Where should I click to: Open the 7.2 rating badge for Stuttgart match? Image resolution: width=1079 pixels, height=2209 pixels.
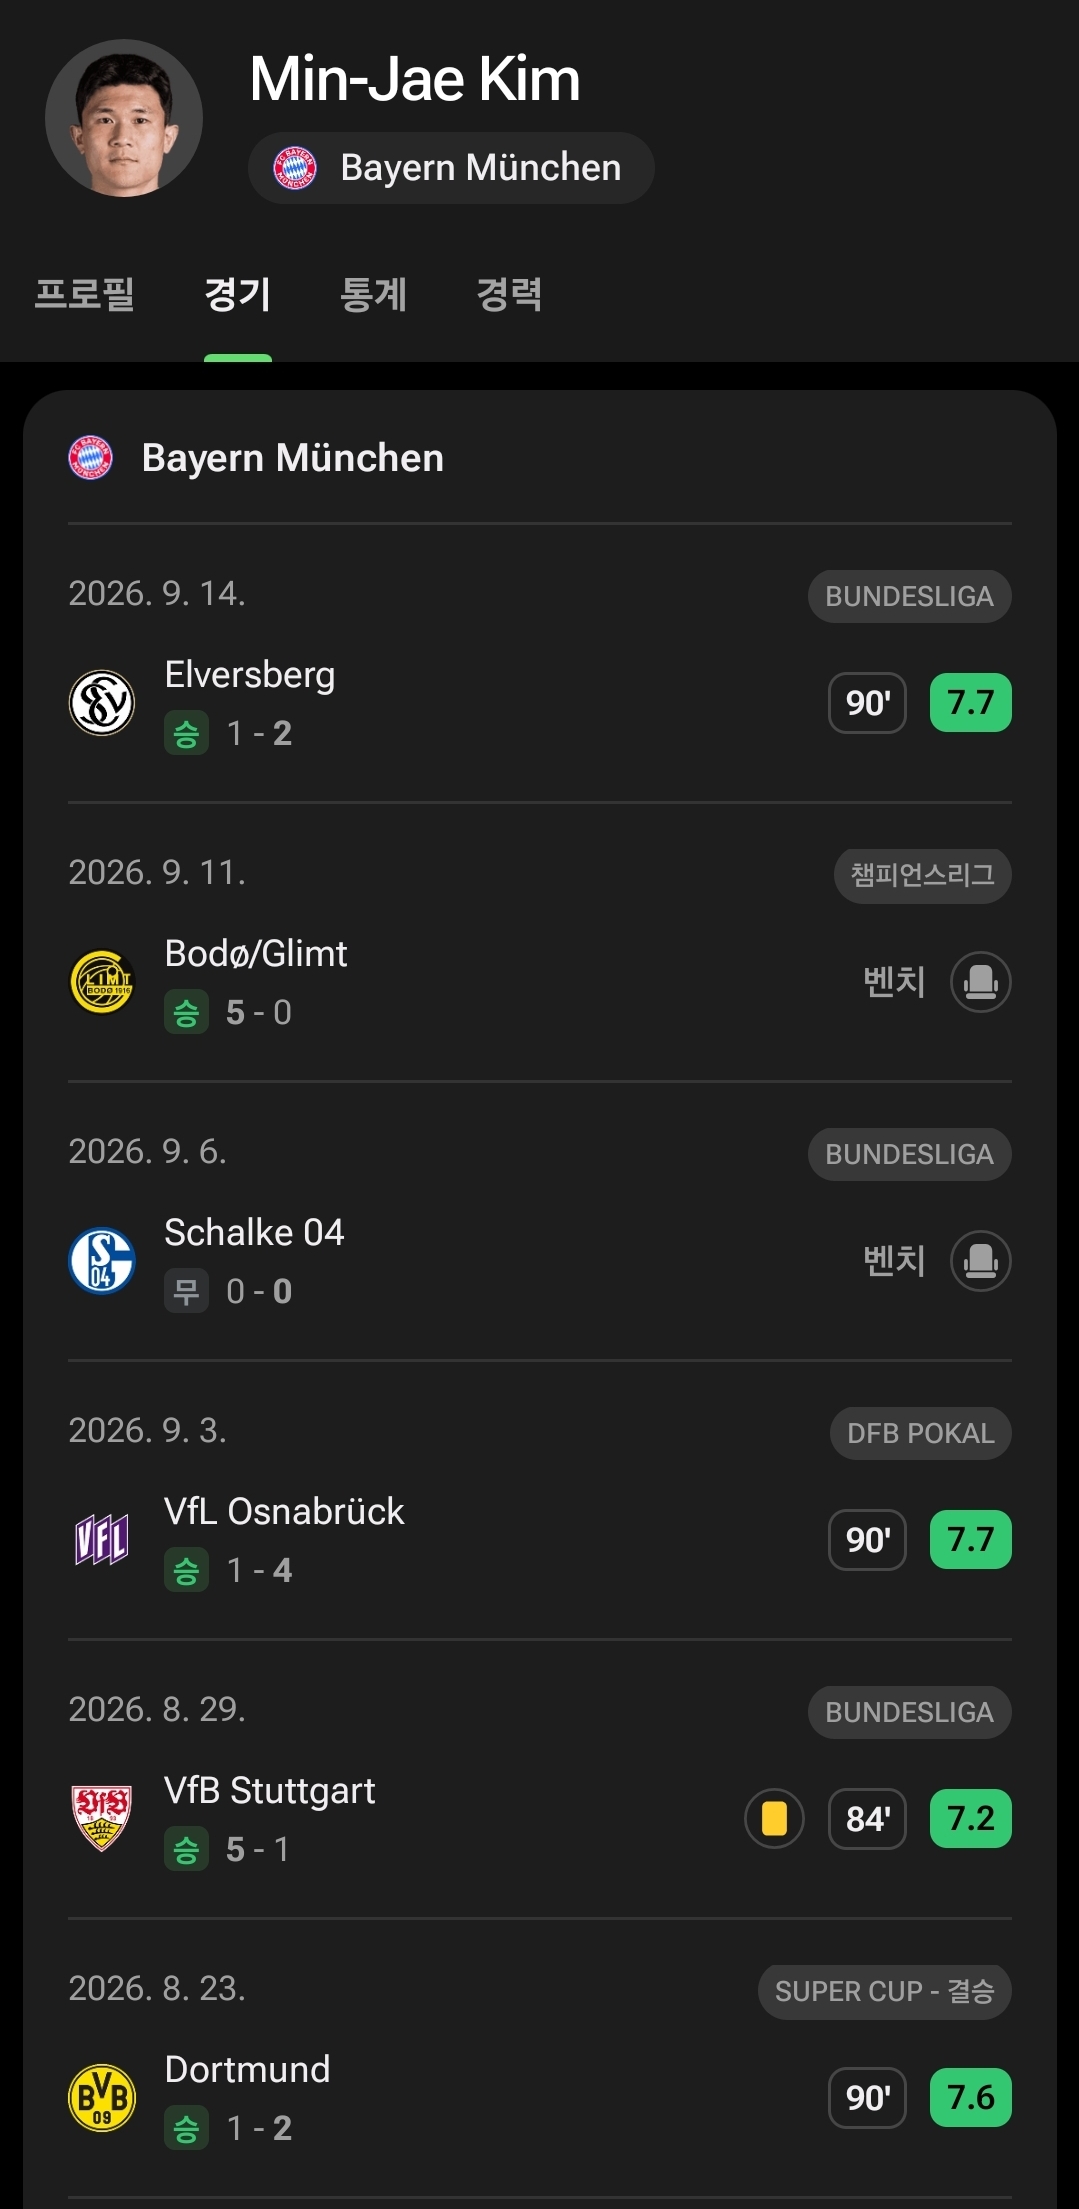(970, 1819)
